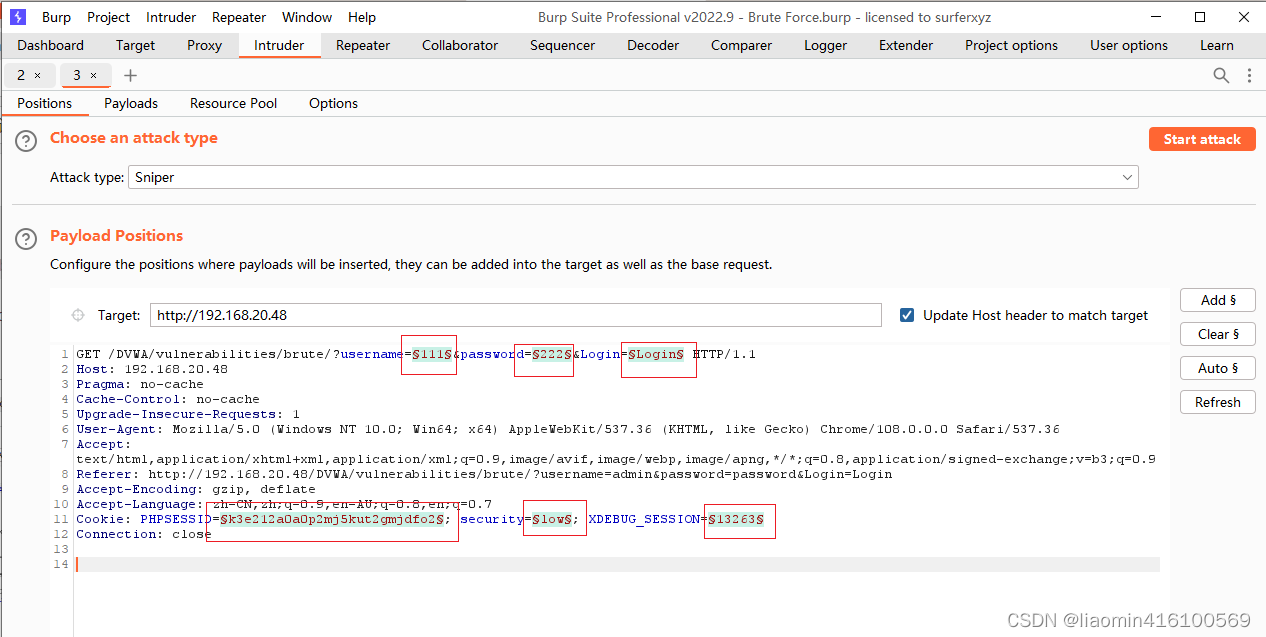Screen dimensions: 1266x637
Task: Click the Refresh button
Action: click(1217, 402)
